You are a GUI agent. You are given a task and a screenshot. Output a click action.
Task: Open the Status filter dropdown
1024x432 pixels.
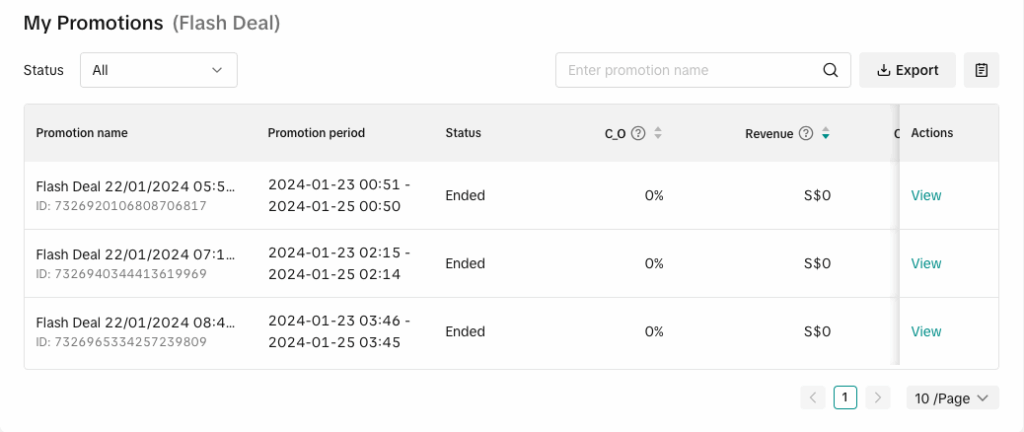click(x=158, y=70)
